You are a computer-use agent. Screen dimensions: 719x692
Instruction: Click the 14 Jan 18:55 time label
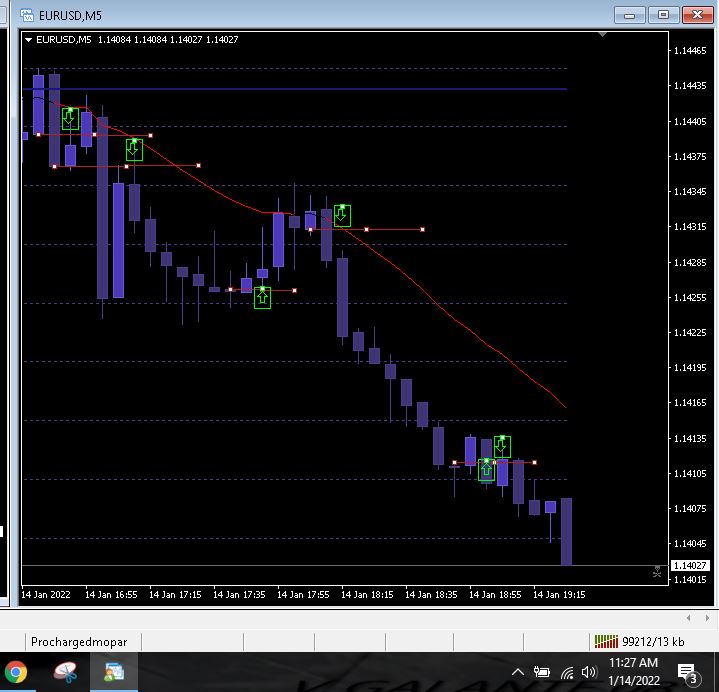495,595
